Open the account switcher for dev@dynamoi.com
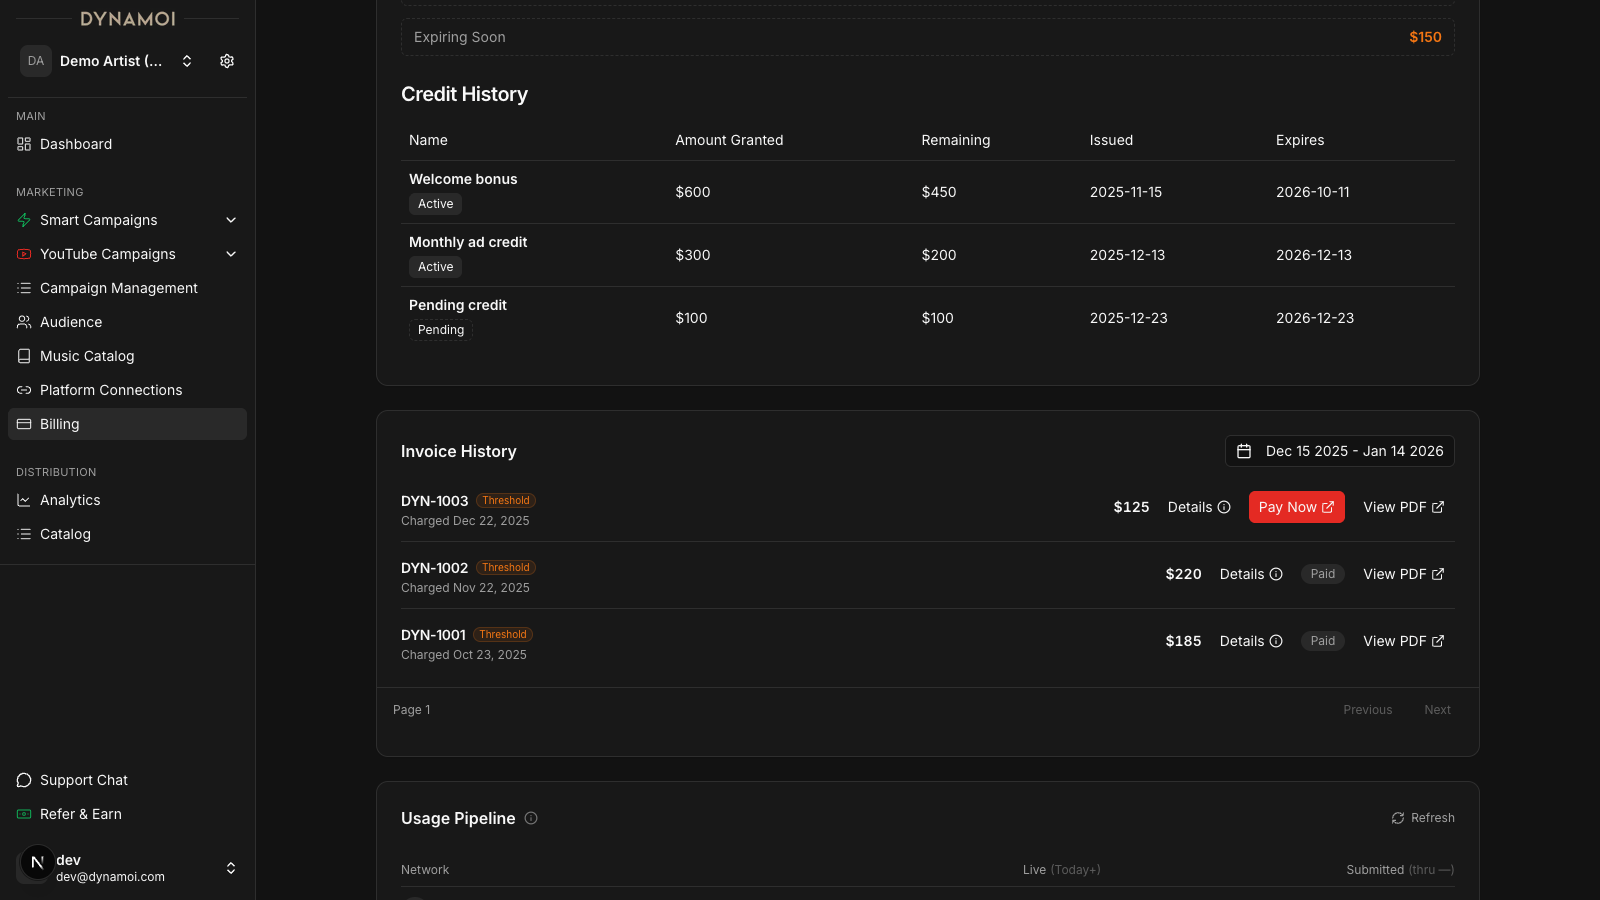This screenshot has width=1600, height=900. (x=231, y=868)
